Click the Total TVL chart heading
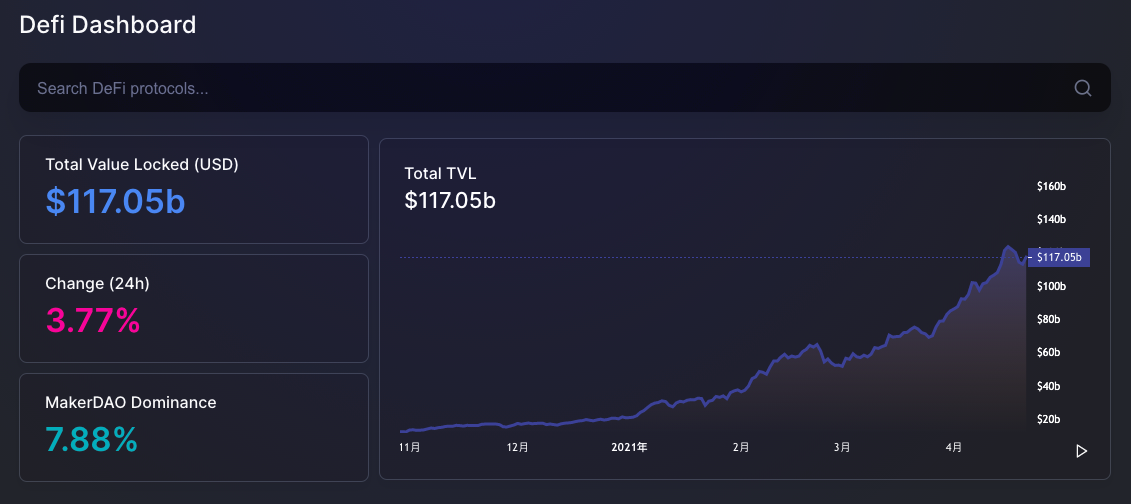 (440, 174)
